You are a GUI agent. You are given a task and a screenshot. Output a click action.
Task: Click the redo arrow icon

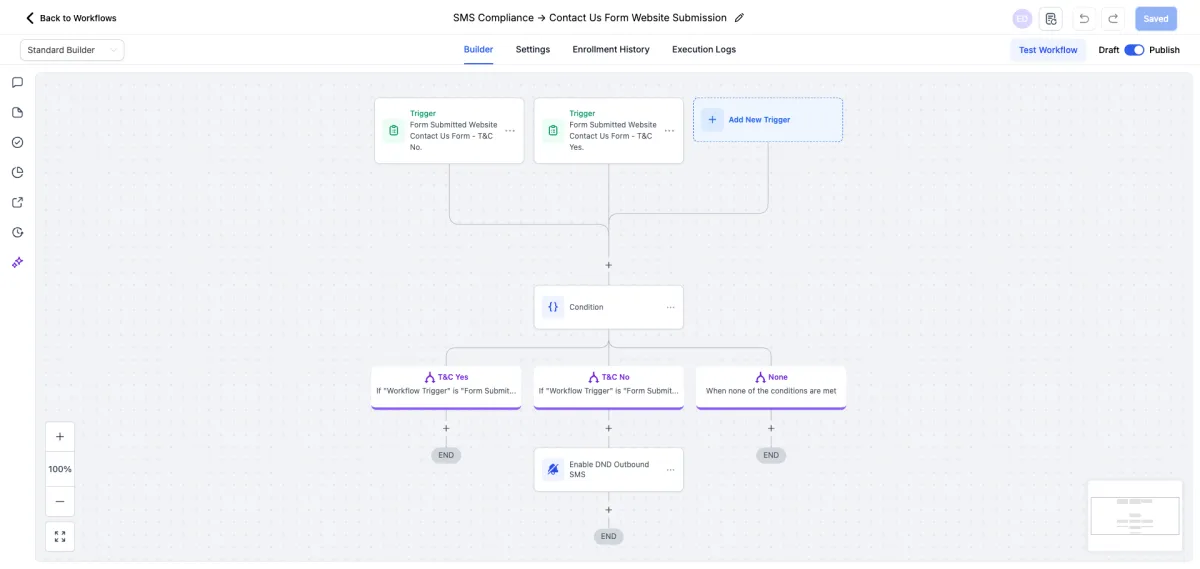1114,18
